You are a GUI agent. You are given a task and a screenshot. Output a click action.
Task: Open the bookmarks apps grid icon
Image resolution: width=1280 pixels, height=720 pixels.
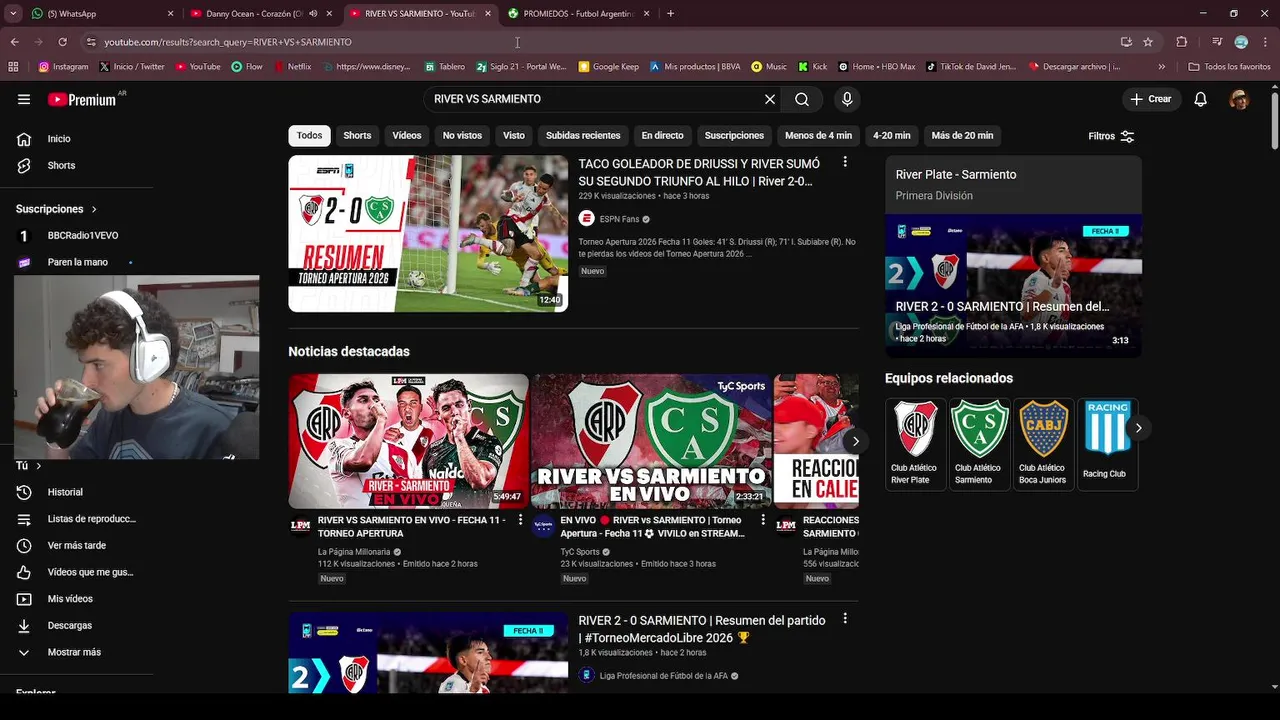pos(13,67)
